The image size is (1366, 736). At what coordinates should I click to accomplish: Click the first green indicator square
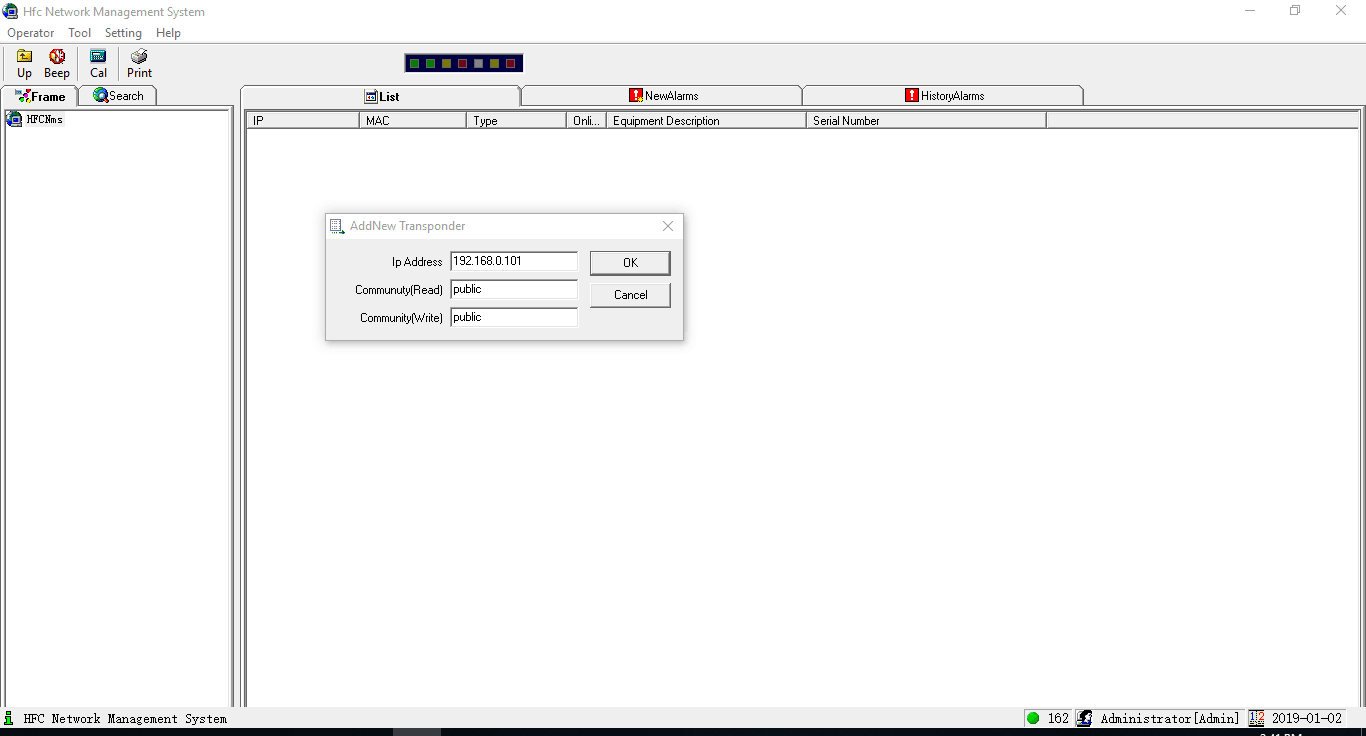[414, 63]
